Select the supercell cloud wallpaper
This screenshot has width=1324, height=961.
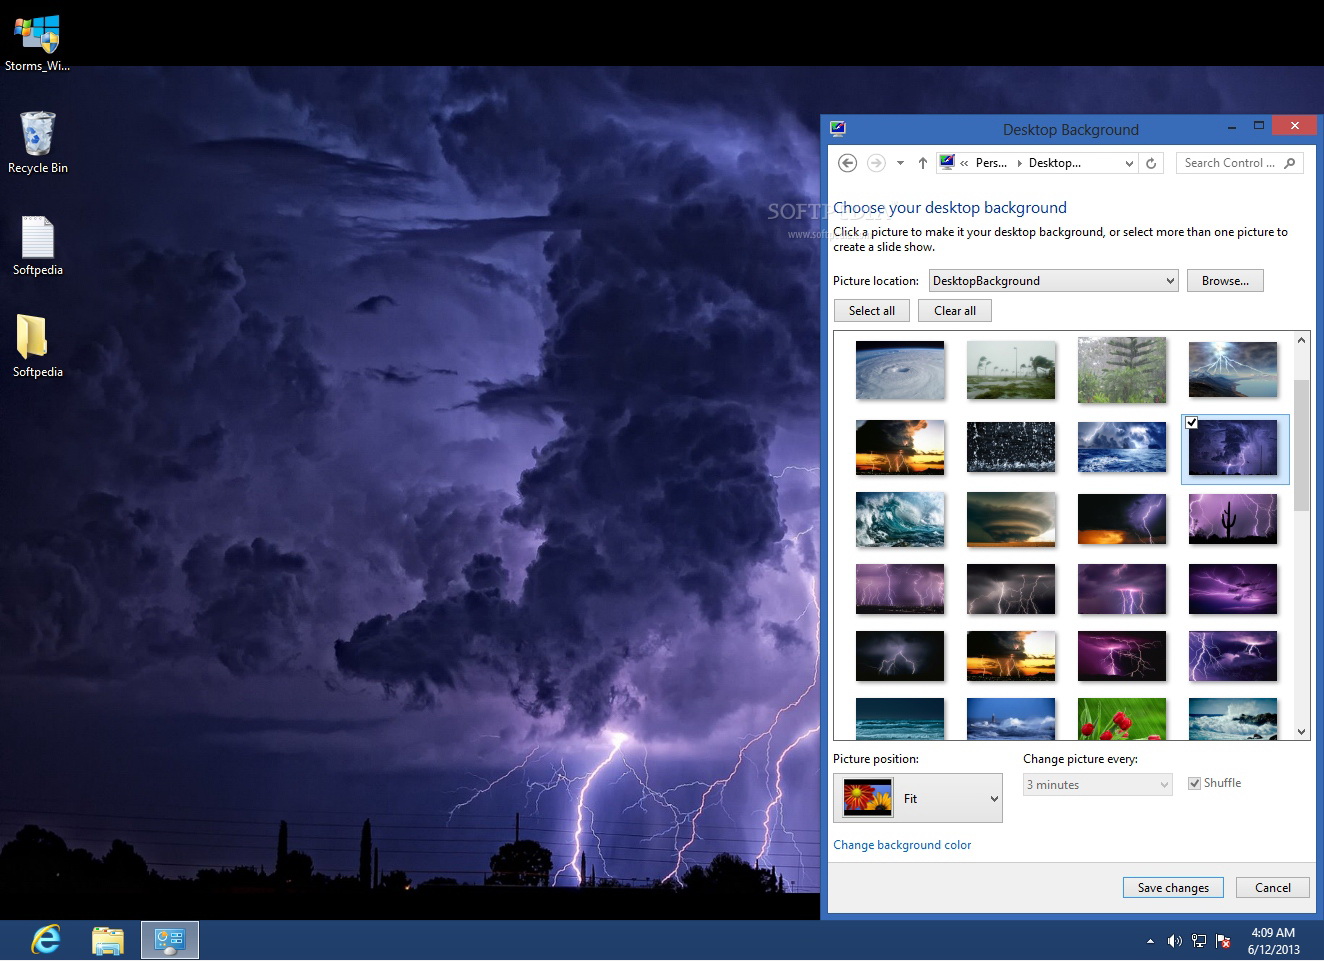click(1011, 518)
